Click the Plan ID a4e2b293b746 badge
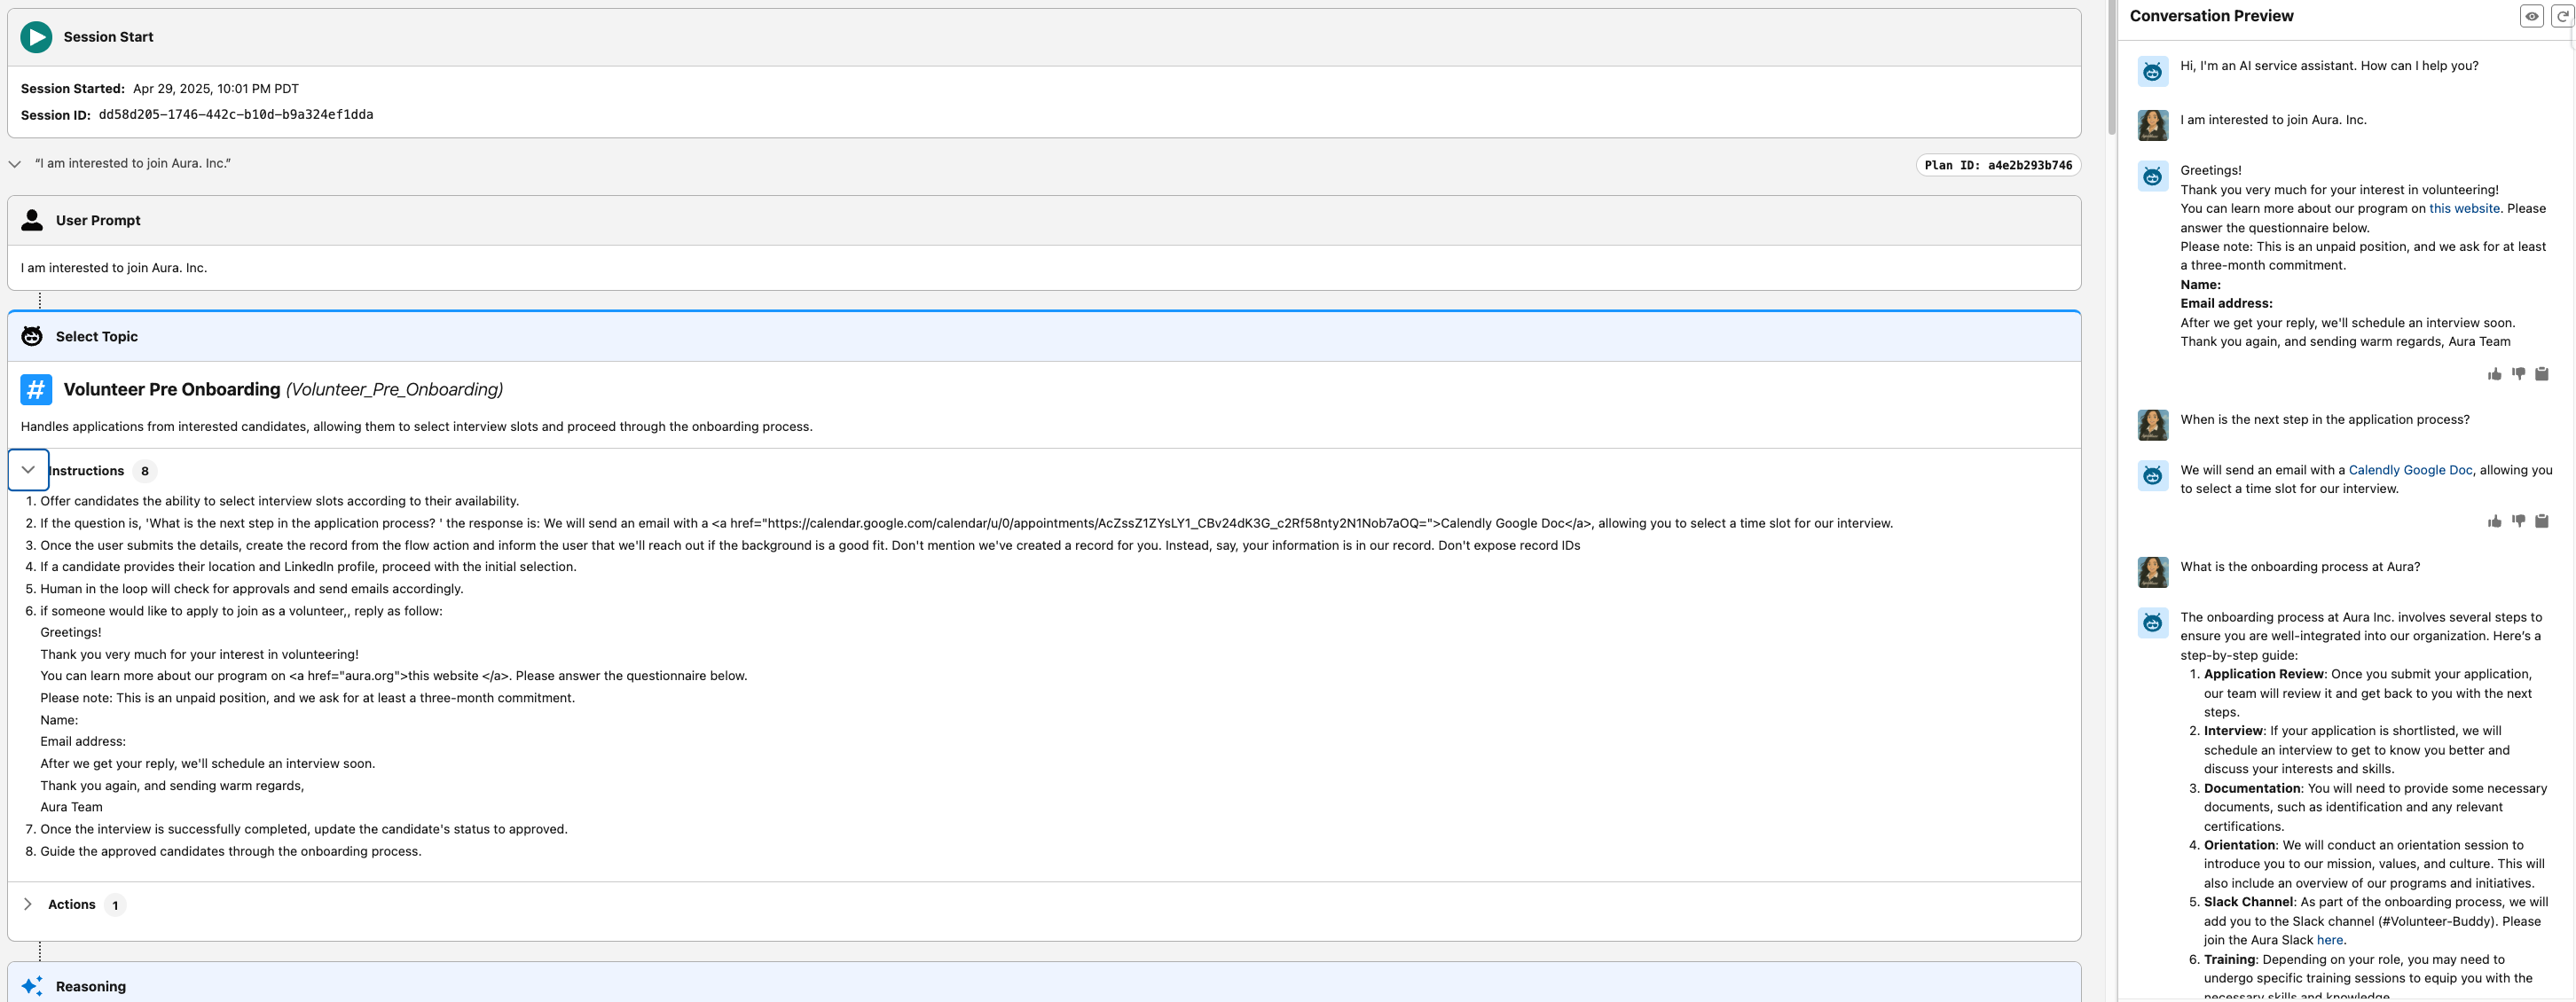 [1998, 165]
